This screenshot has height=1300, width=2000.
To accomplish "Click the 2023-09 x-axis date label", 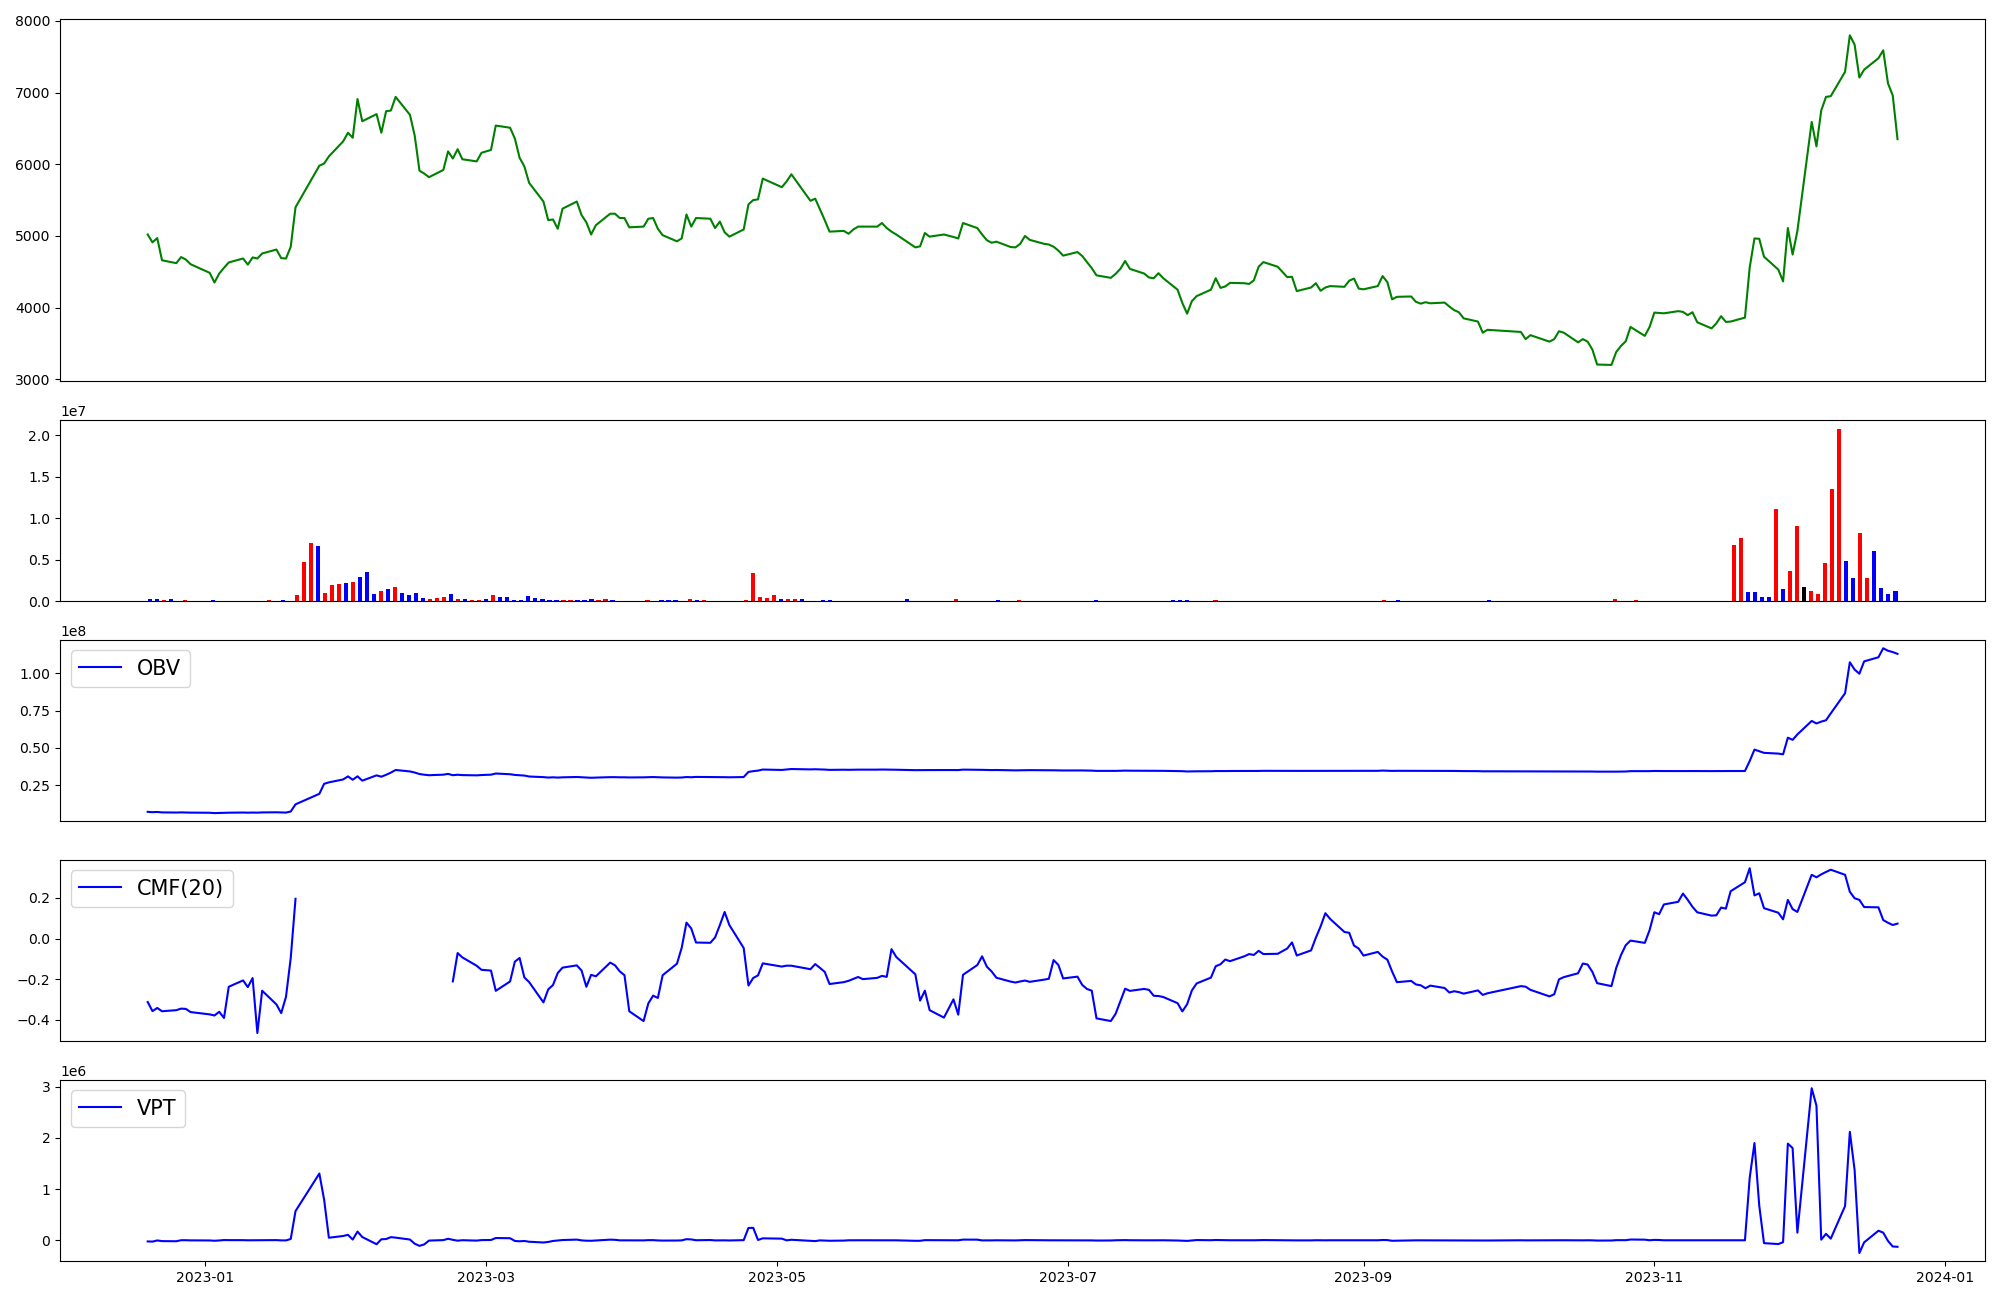I will click(x=1364, y=1277).
